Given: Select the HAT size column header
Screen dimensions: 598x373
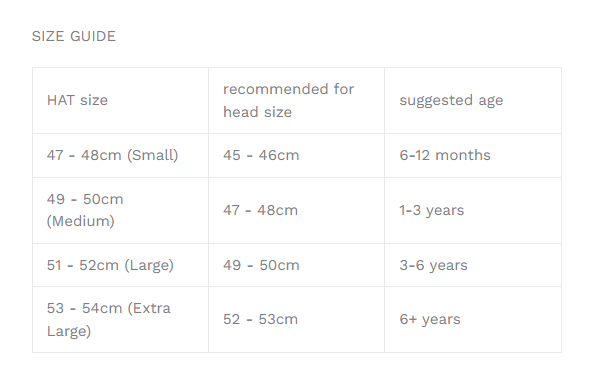Looking at the screenshot, I should point(121,101).
